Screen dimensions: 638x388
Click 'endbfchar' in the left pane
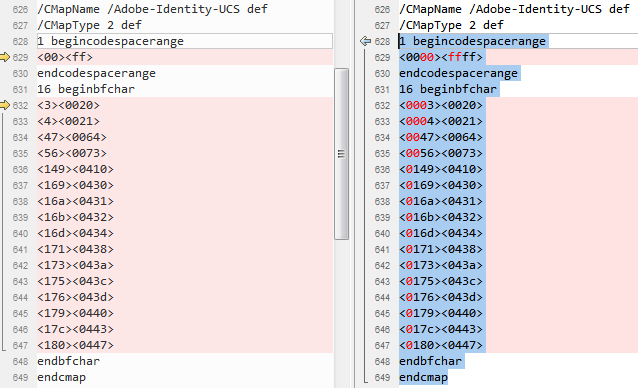[x=68, y=361]
